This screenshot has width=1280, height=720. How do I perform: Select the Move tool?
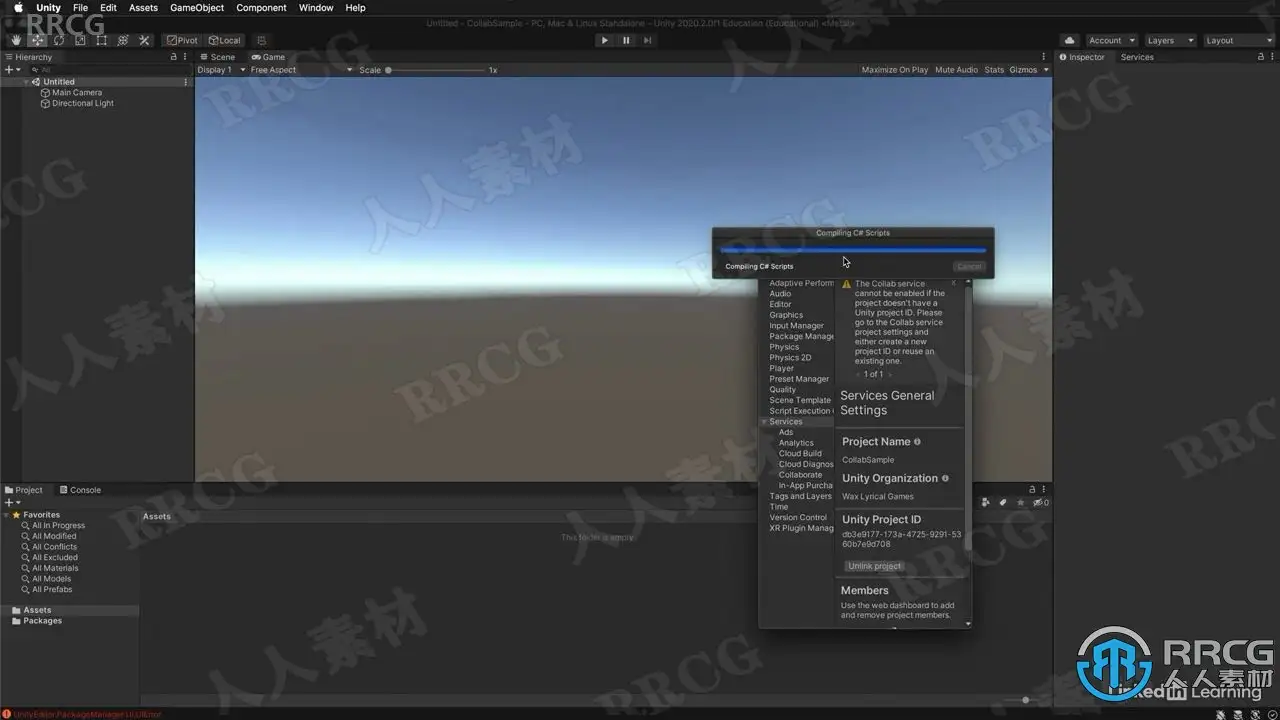pos(37,40)
